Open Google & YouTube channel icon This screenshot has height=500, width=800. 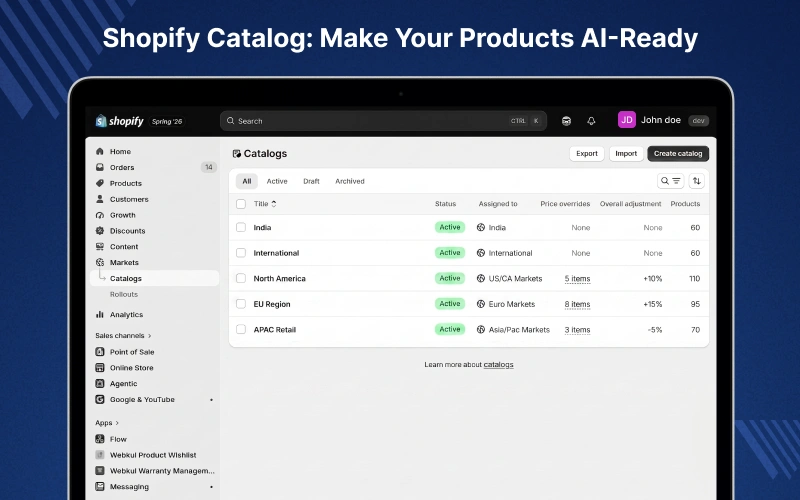point(100,399)
